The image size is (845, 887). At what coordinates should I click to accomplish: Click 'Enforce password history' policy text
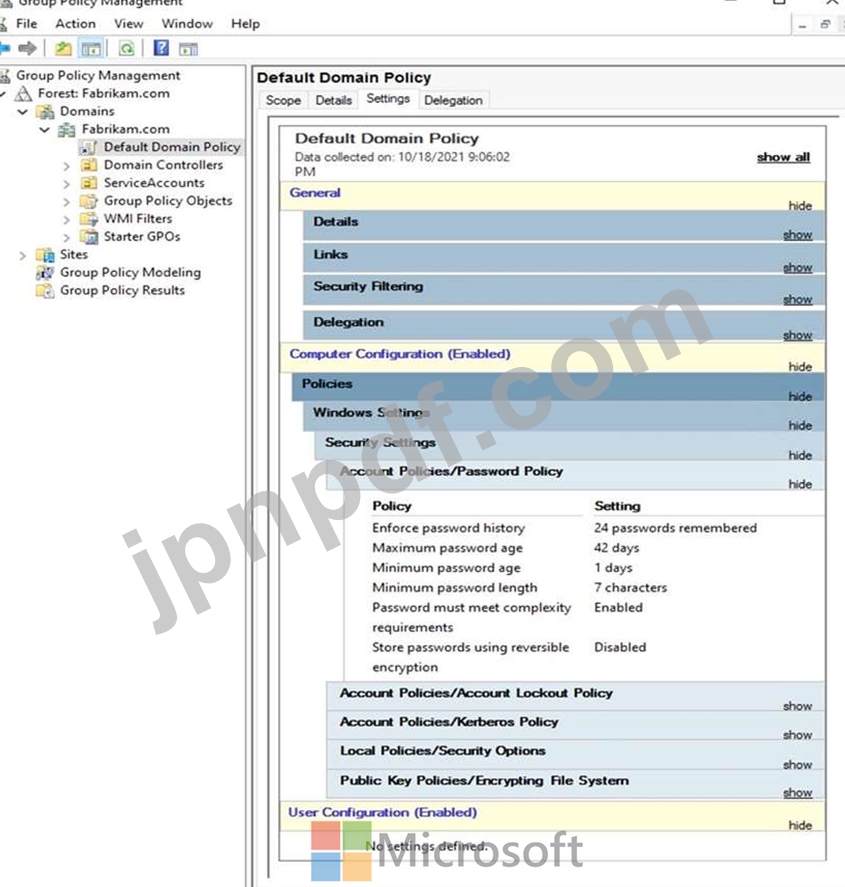(448, 528)
